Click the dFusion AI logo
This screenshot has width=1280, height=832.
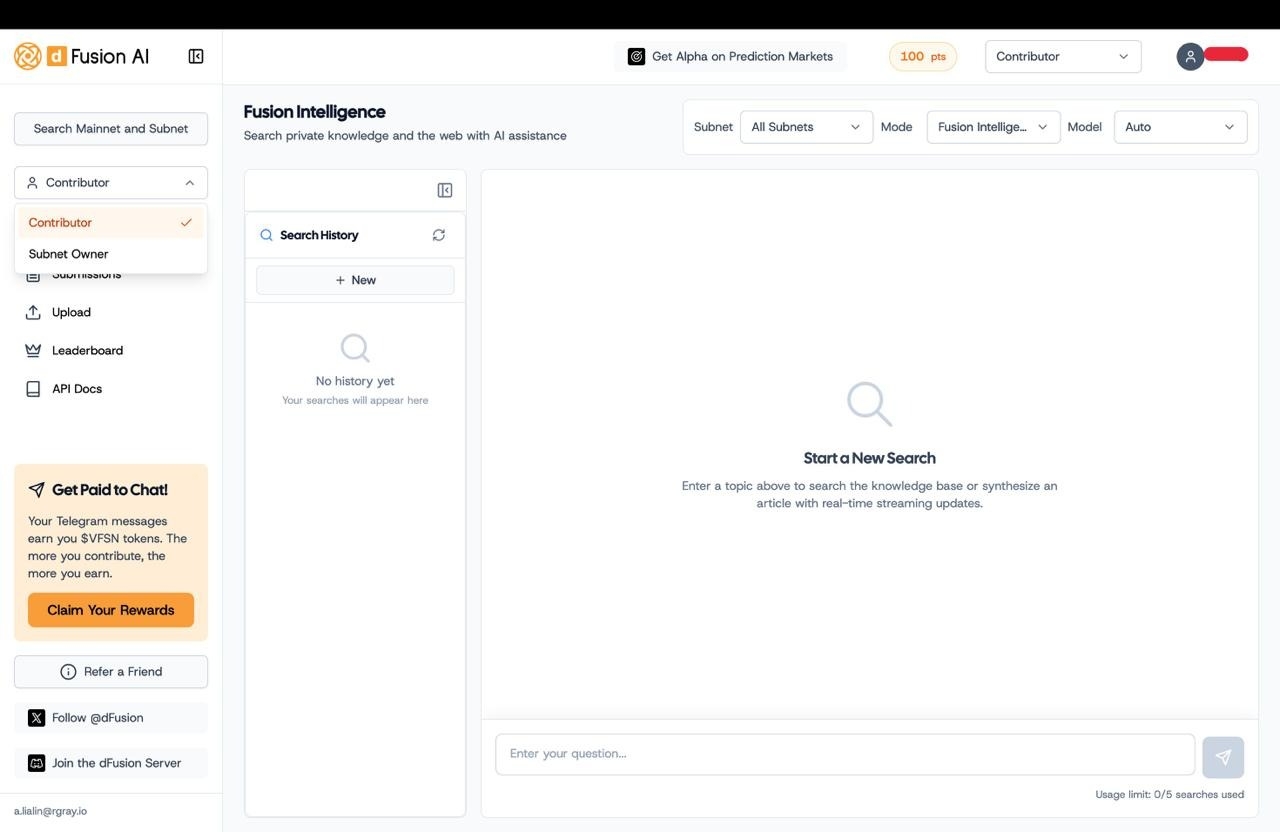[81, 56]
